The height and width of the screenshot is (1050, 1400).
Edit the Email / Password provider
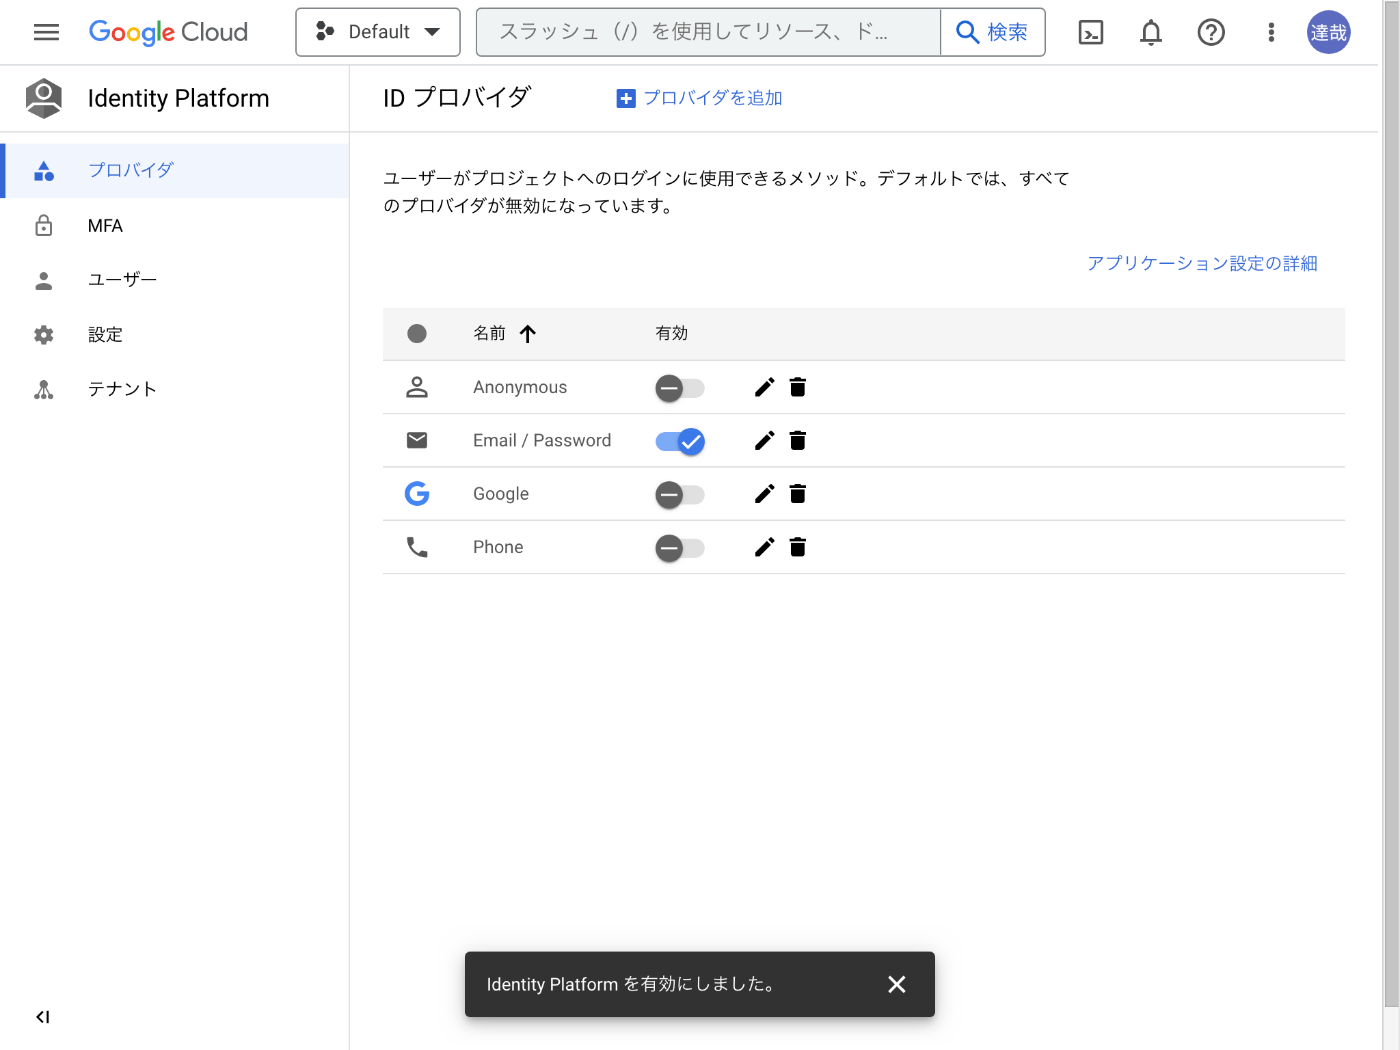click(764, 440)
